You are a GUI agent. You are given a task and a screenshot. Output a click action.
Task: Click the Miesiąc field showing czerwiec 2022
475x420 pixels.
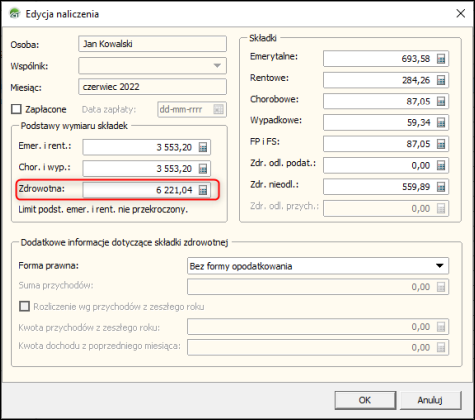(152, 87)
